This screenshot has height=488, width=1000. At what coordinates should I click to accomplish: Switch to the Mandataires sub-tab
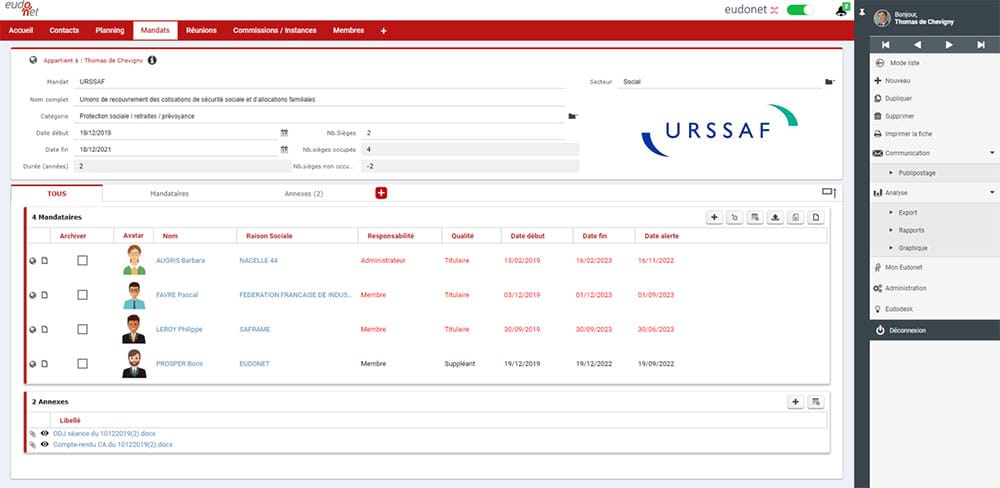tap(170, 193)
